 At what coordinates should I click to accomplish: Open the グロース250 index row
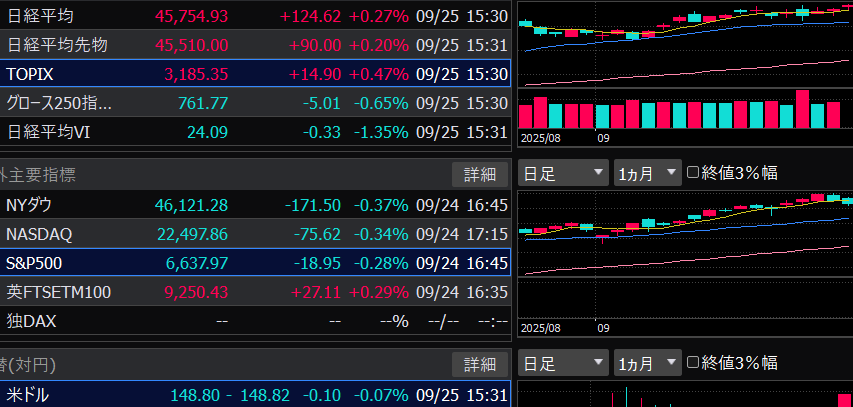pos(255,103)
